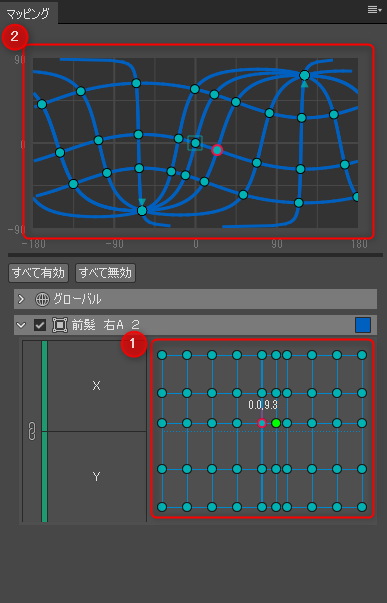387x603 pixels.
Task: Select the top-right key point of the lower grid
Action: (x=362, y=355)
